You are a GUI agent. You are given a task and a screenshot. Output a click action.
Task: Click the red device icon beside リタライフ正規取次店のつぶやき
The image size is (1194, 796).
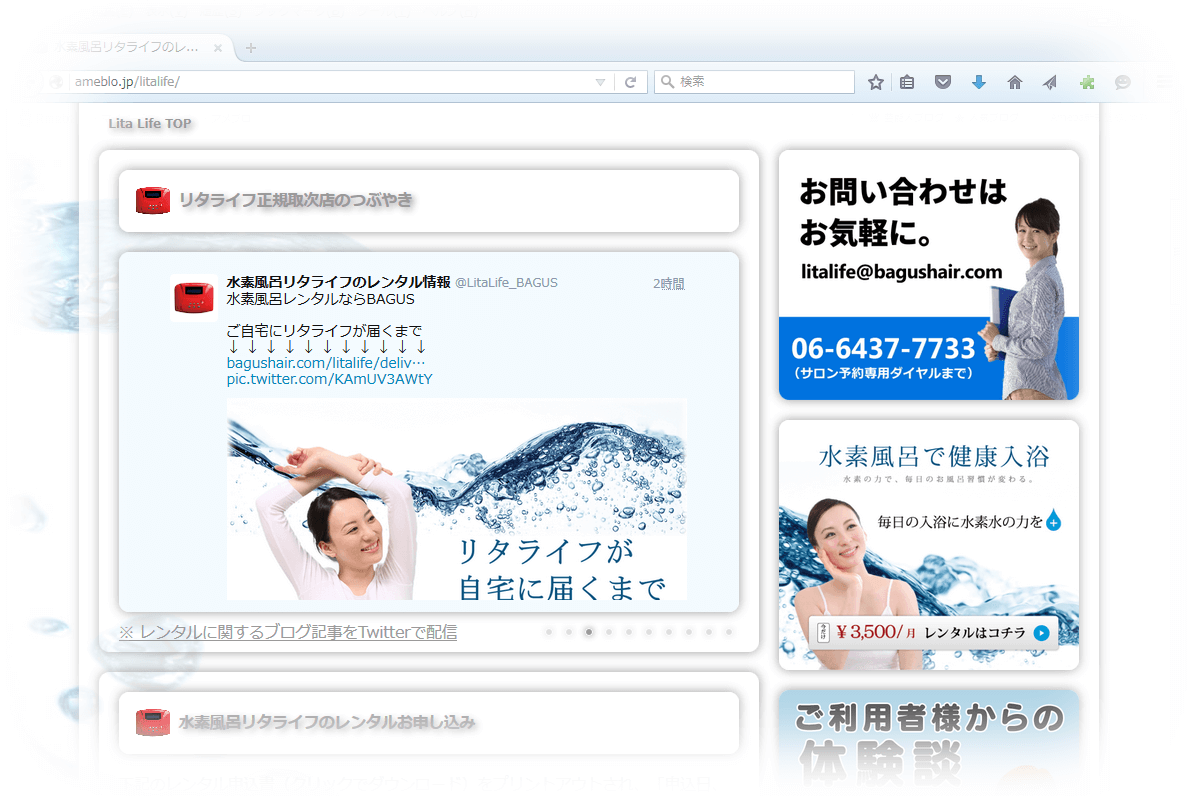coord(153,200)
